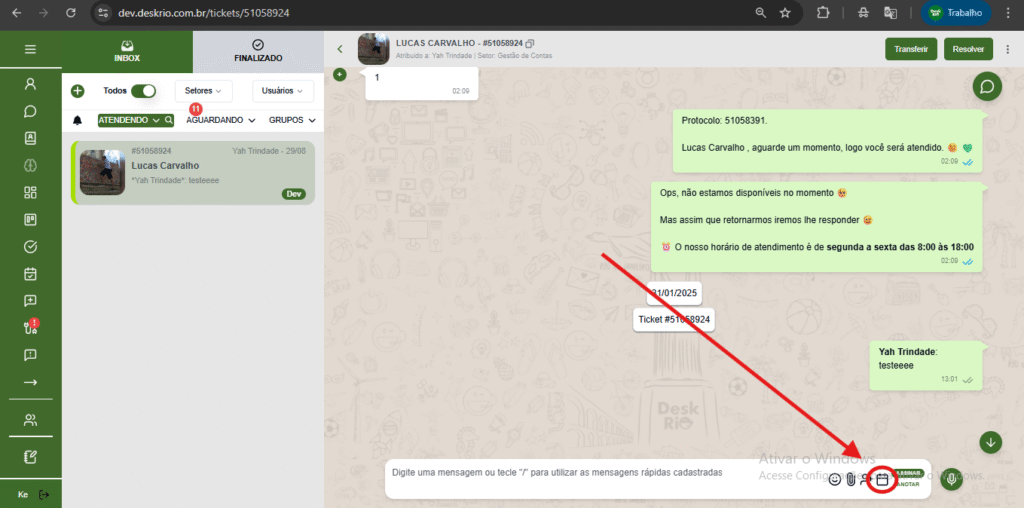Image resolution: width=1024 pixels, height=508 pixels.
Task: Click the green plus new ticket icon
Action: (78, 91)
